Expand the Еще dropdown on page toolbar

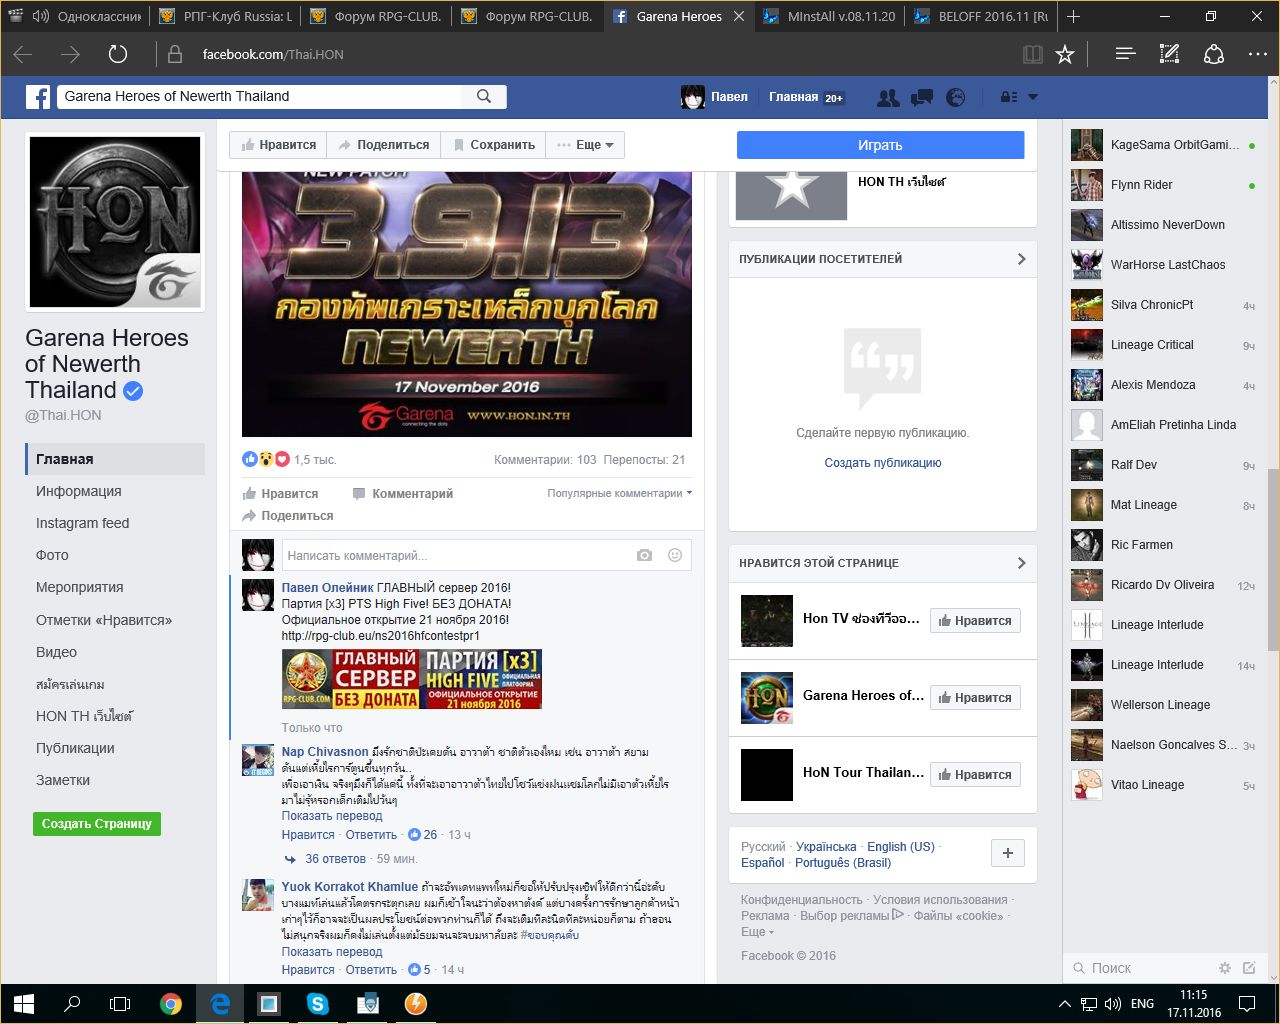585,145
